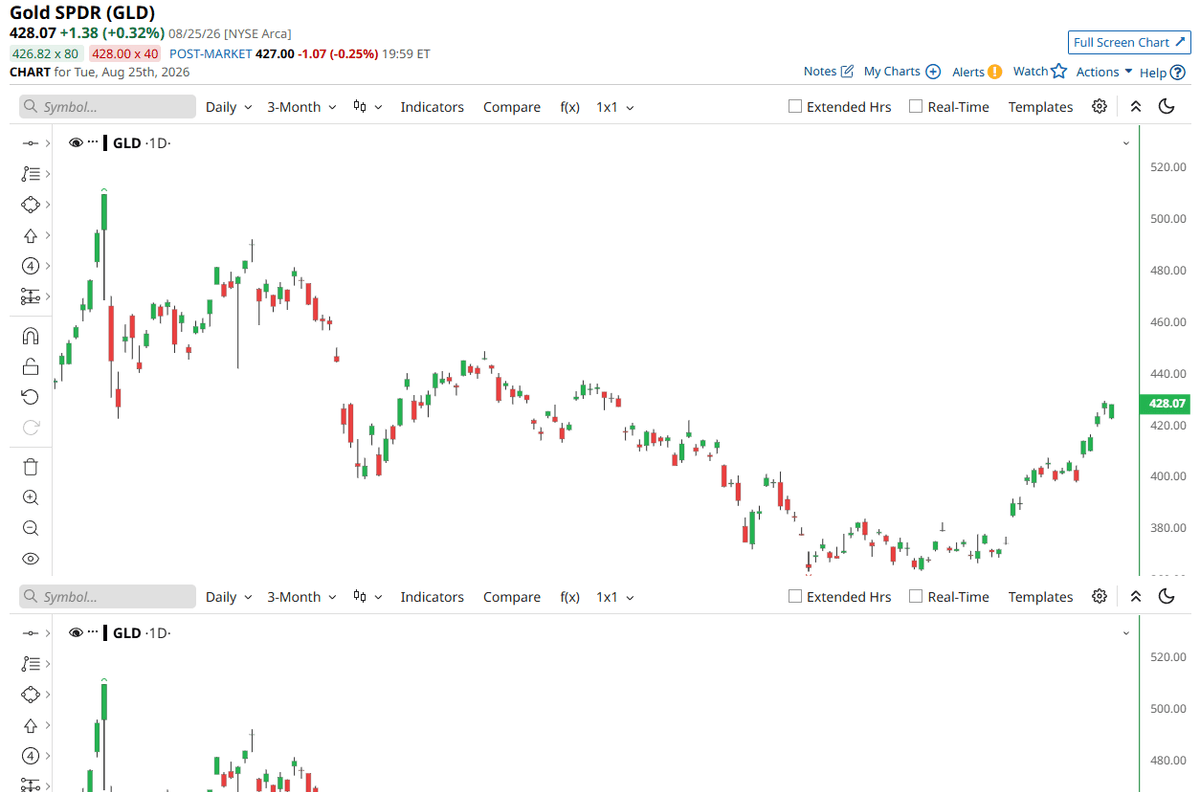Enable Extended Hrs checkbox in lower toolbar
The image size is (1200, 792).
(795, 597)
